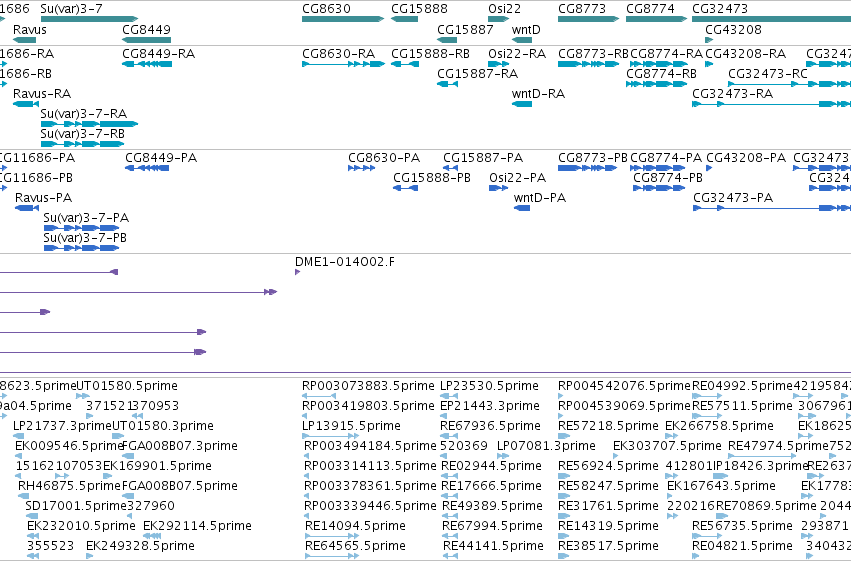Select EST LP23530.5prime

[x=449, y=396]
